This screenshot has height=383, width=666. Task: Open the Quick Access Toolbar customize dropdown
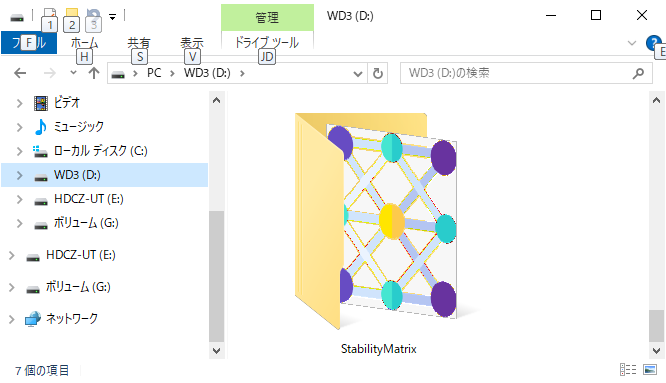point(113,17)
